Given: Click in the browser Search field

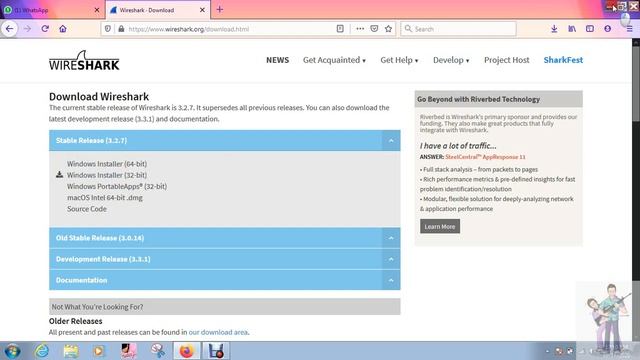Looking at the screenshot, I should pos(458,29).
